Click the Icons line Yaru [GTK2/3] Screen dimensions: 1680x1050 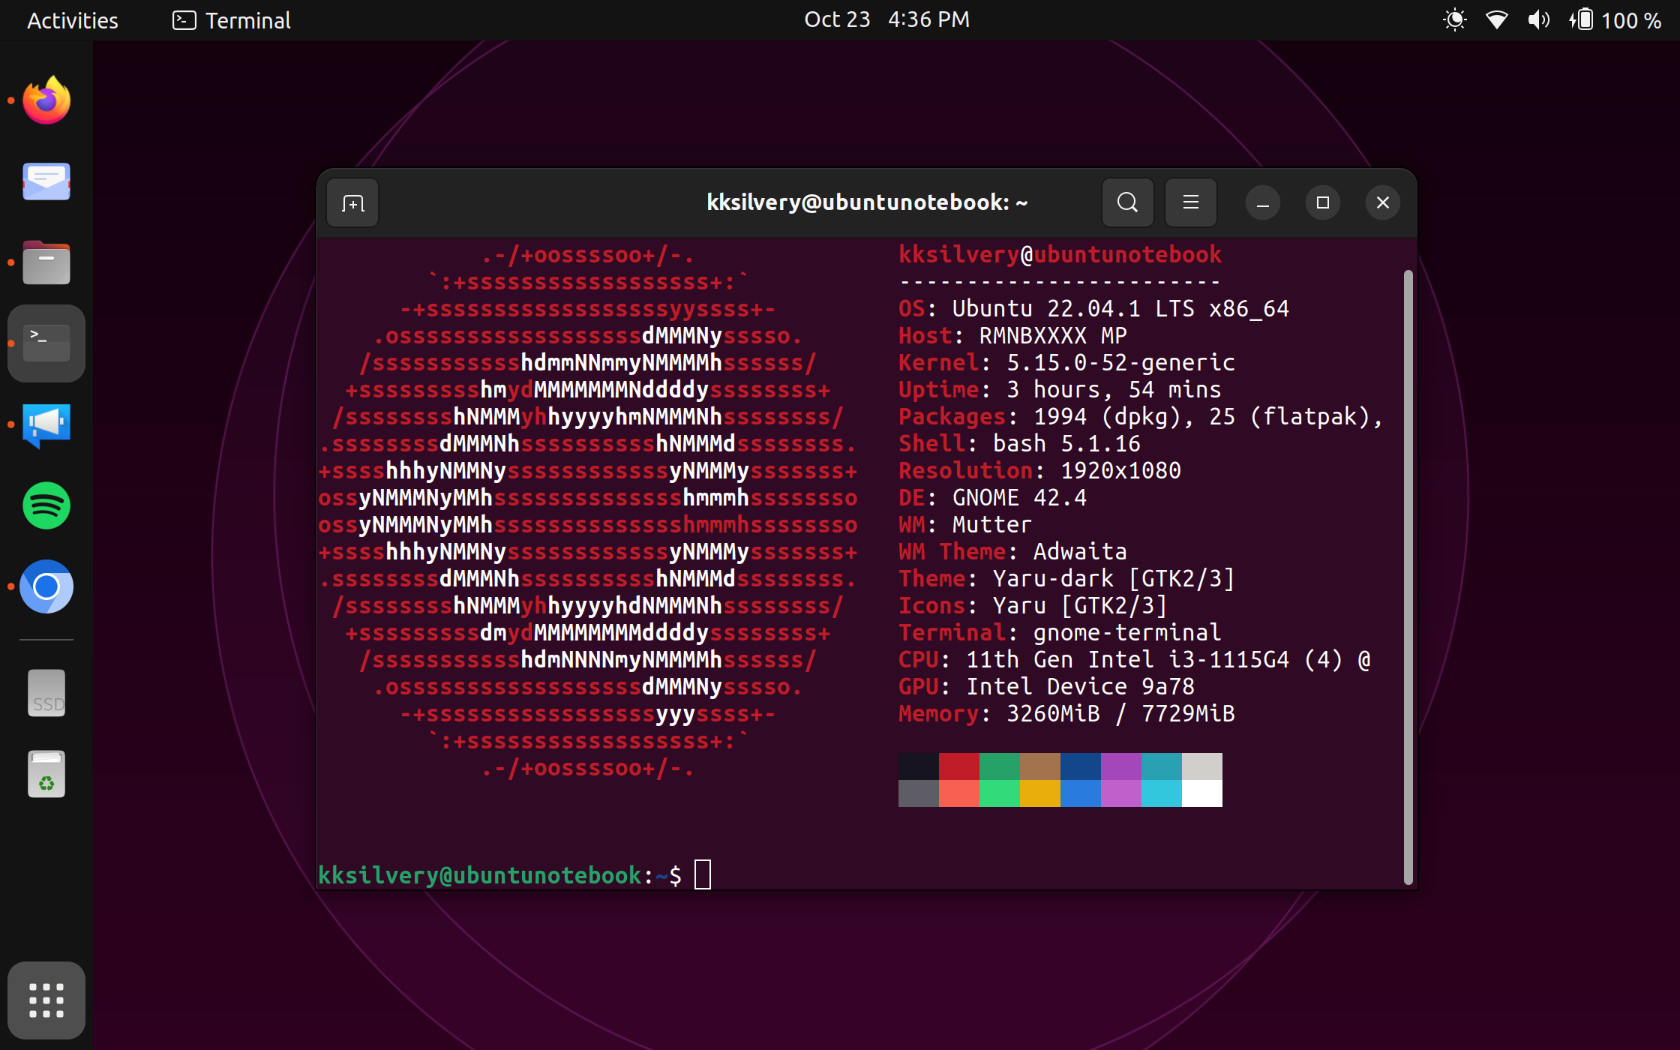click(1033, 606)
